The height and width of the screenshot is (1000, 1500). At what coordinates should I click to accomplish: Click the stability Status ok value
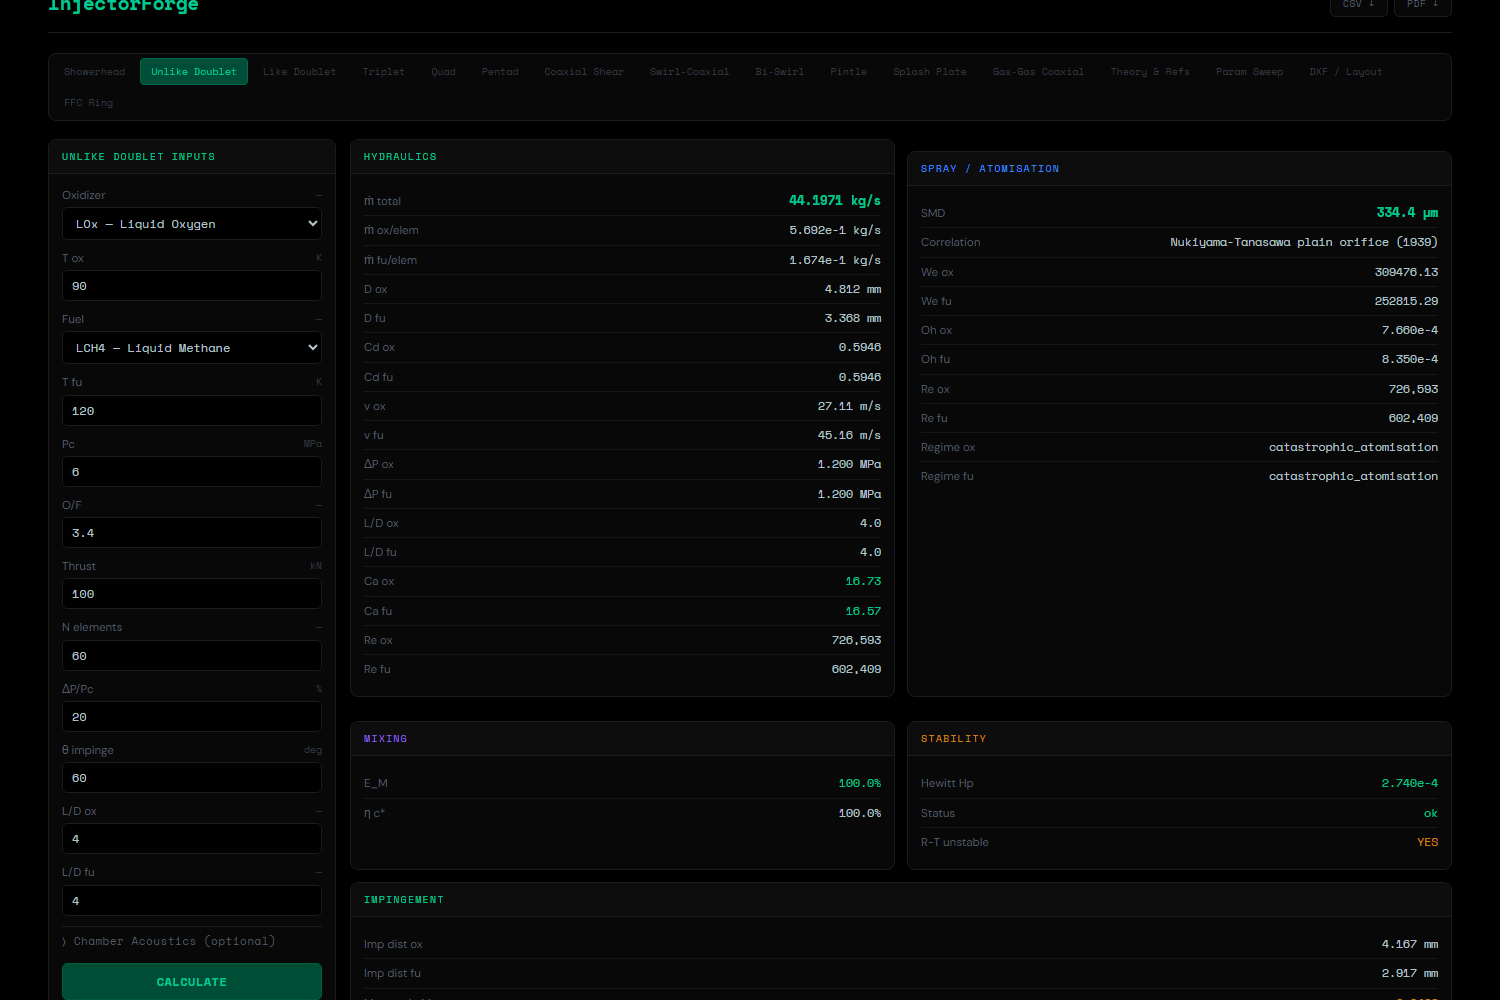click(x=1431, y=813)
